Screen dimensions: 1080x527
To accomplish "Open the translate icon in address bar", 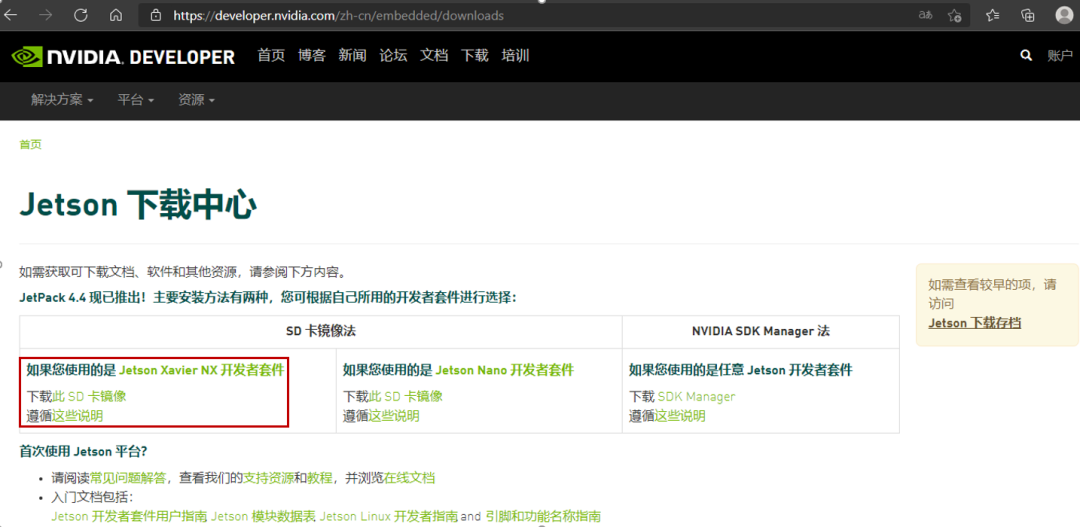I will point(925,15).
